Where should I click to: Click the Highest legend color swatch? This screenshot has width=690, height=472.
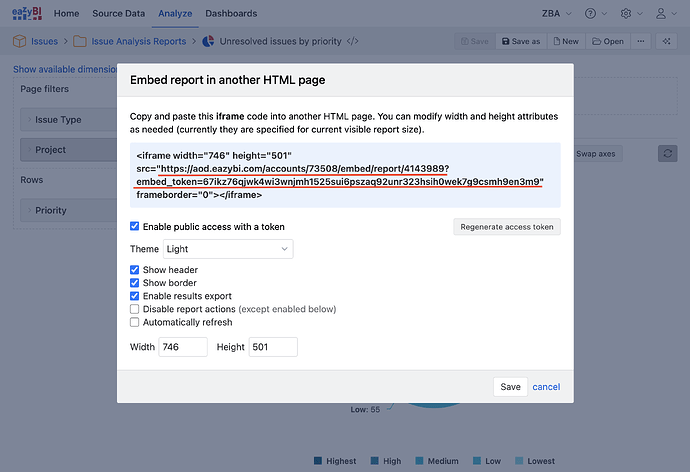318,461
